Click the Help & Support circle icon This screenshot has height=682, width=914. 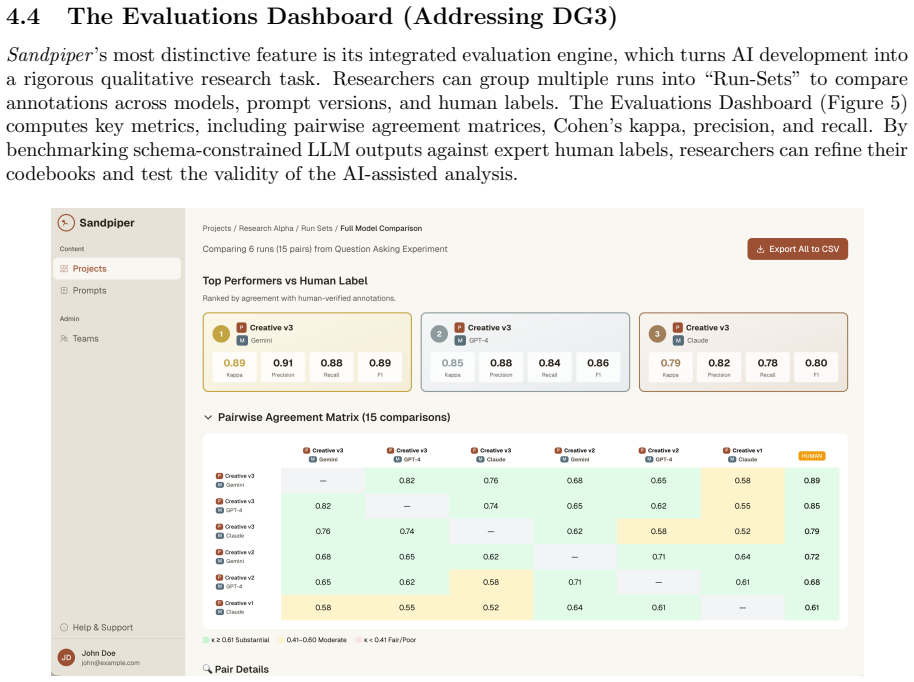click(64, 628)
